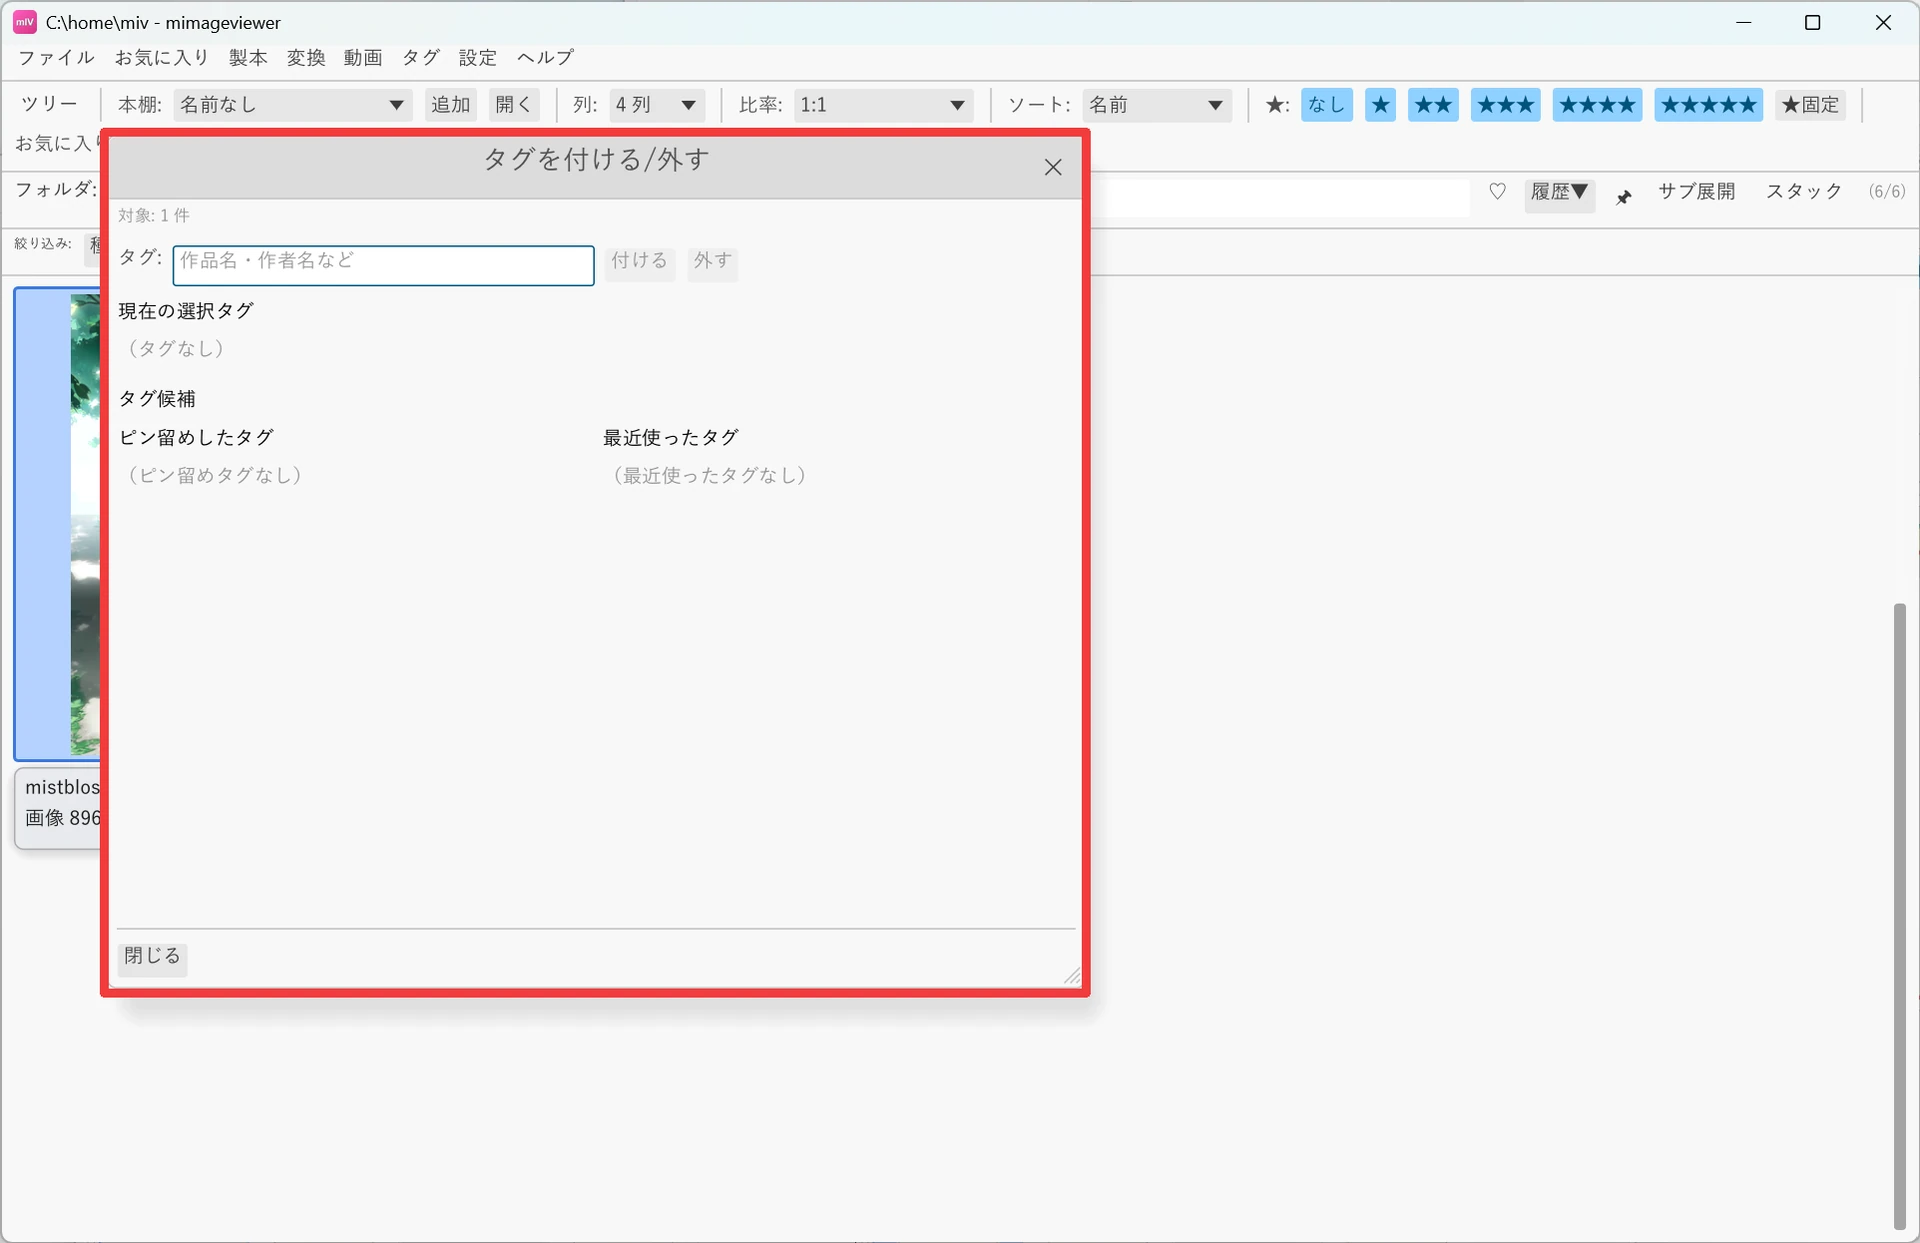
Task: Filter by two stars rating
Action: 1433,105
